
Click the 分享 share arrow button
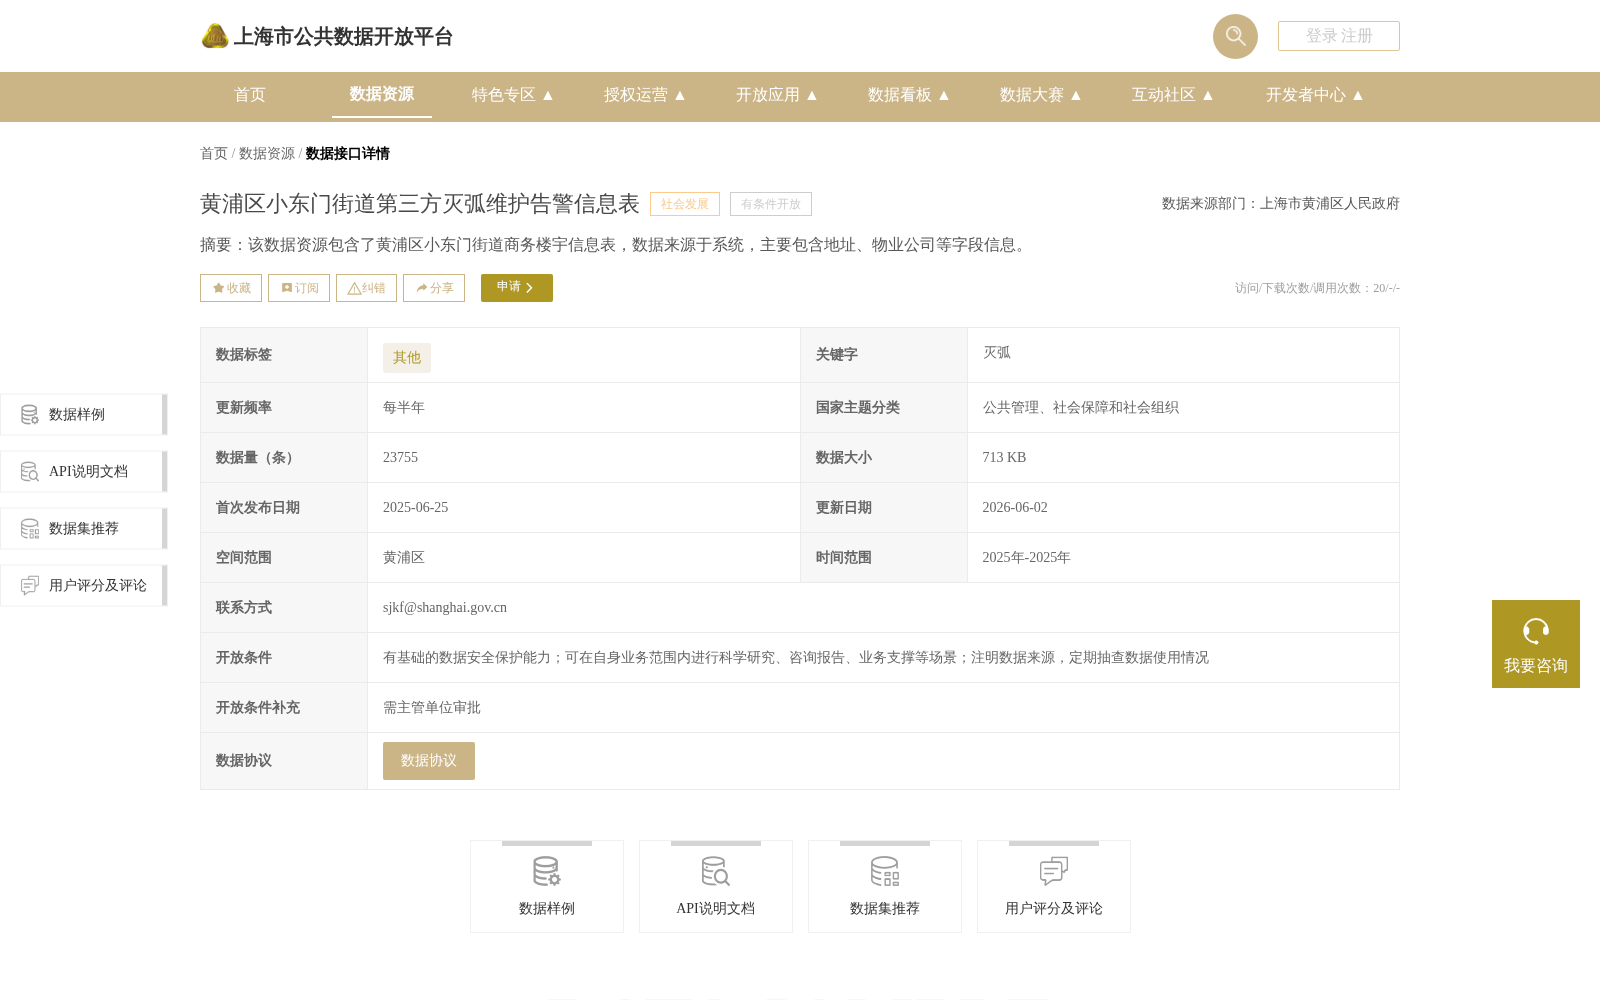(x=434, y=288)
